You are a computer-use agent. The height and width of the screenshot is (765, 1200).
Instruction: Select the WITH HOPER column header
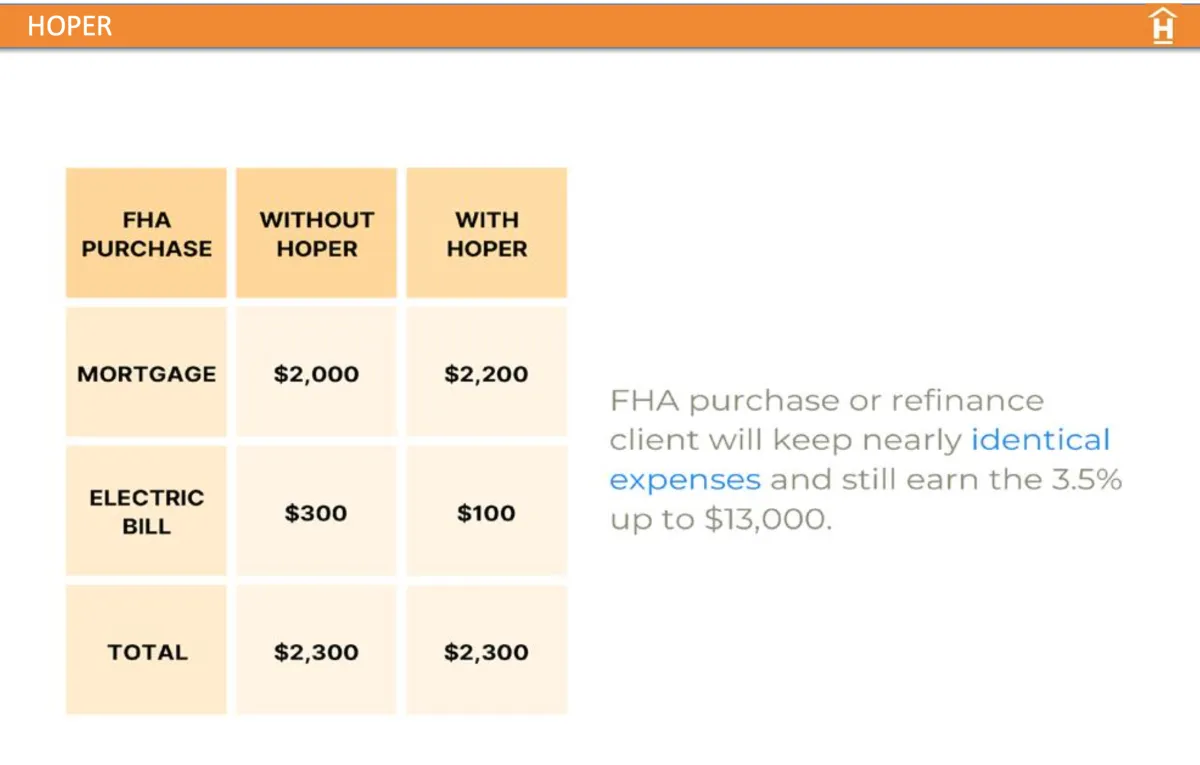pos(486,234)
